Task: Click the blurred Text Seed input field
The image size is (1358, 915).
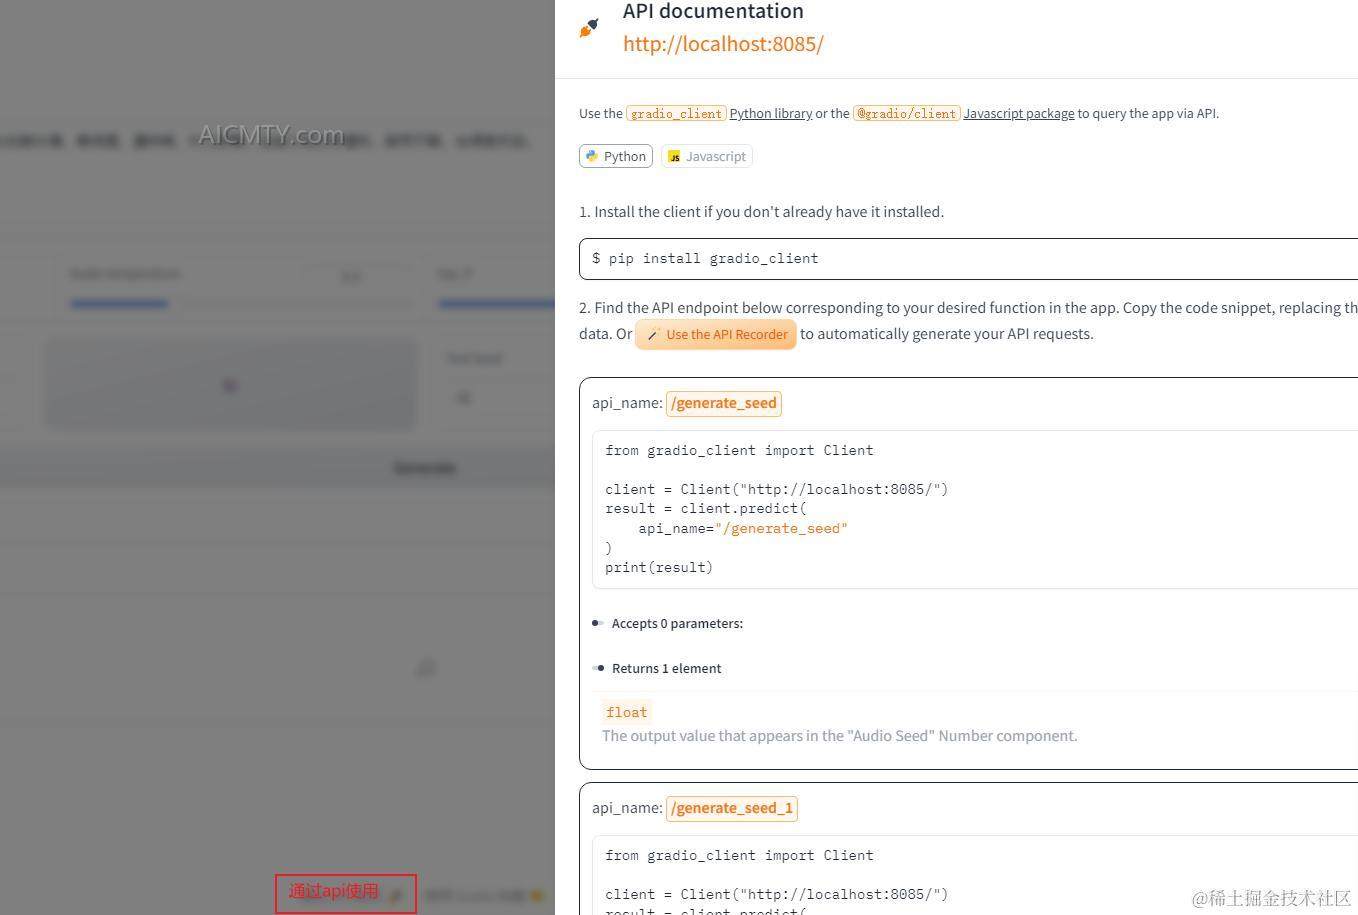Action: pyautogui.click(x=500, y=398)
